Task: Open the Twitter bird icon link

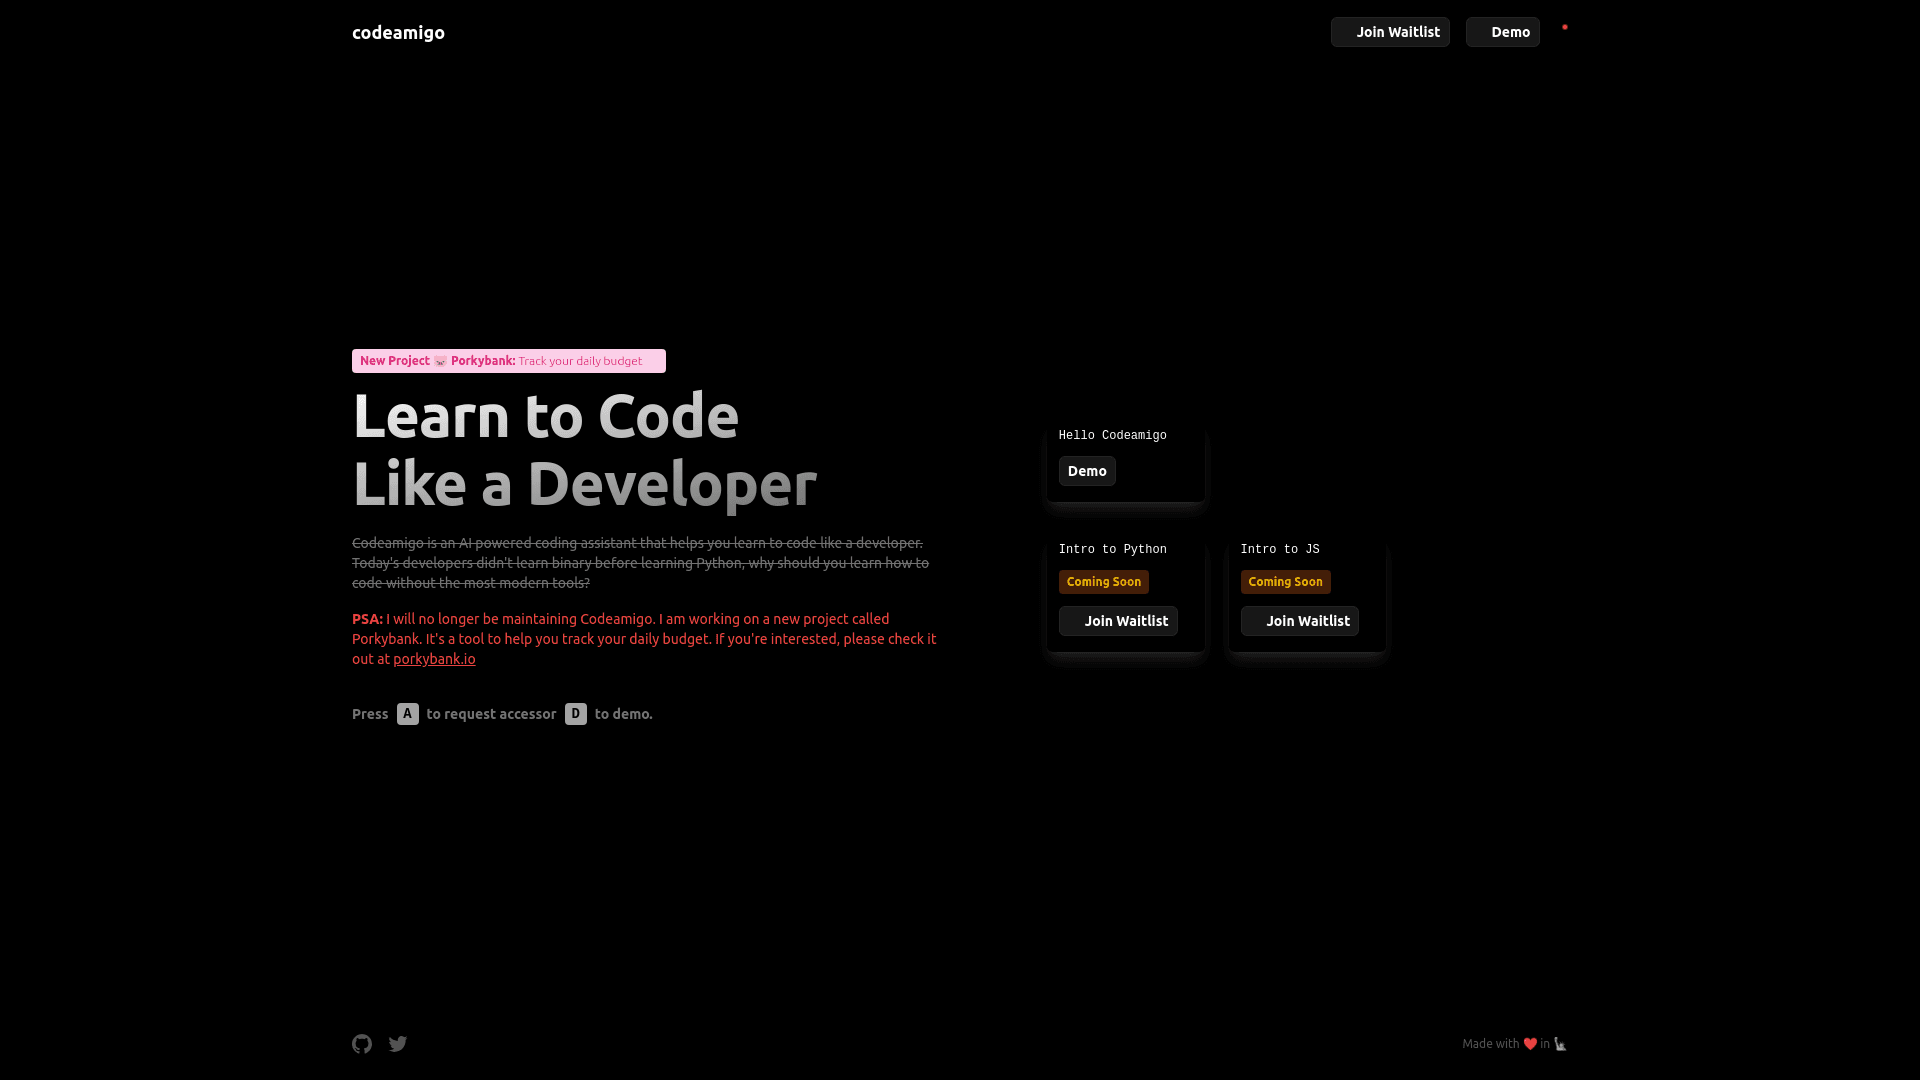Action: [398, 1044]
